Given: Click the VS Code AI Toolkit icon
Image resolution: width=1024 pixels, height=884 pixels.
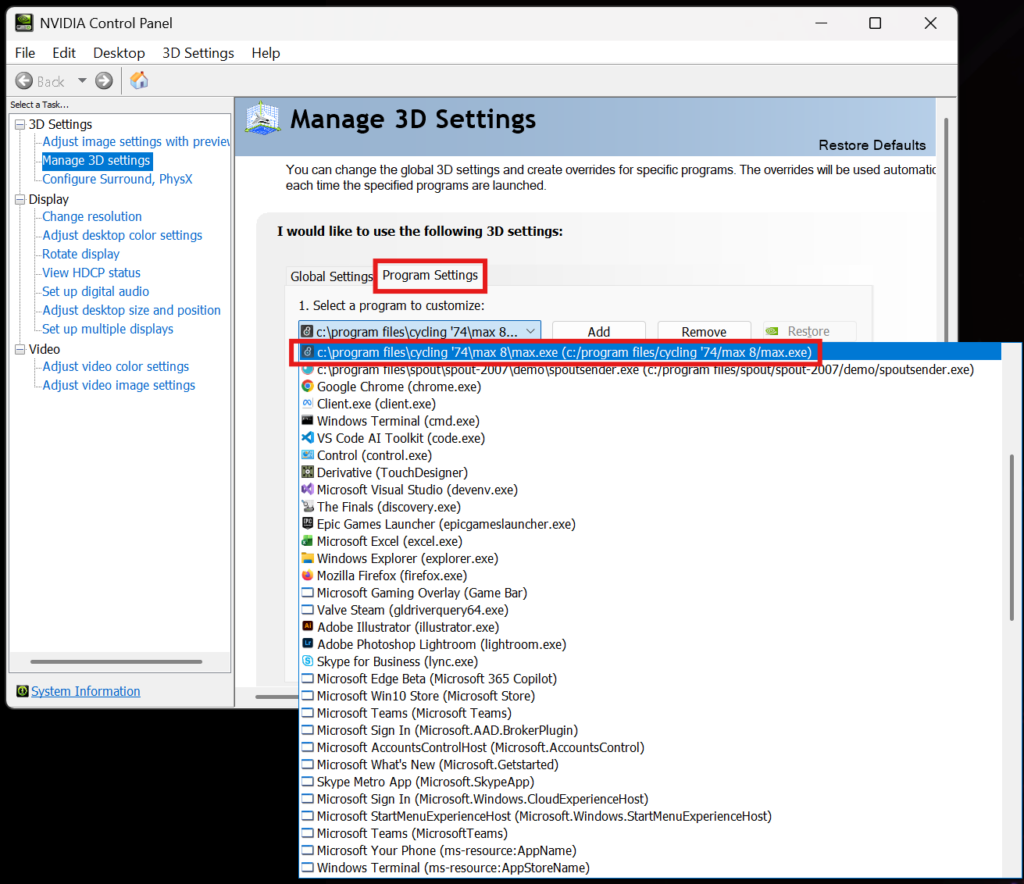Looking at the screenshot, I should click(308, 438).
